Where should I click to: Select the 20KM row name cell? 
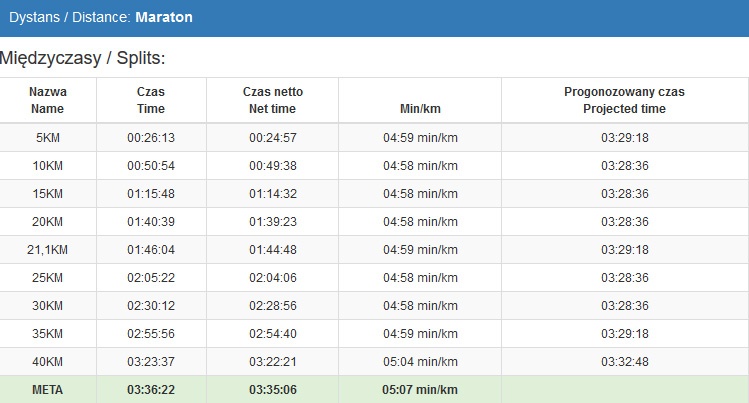click(x=48, y=222)
